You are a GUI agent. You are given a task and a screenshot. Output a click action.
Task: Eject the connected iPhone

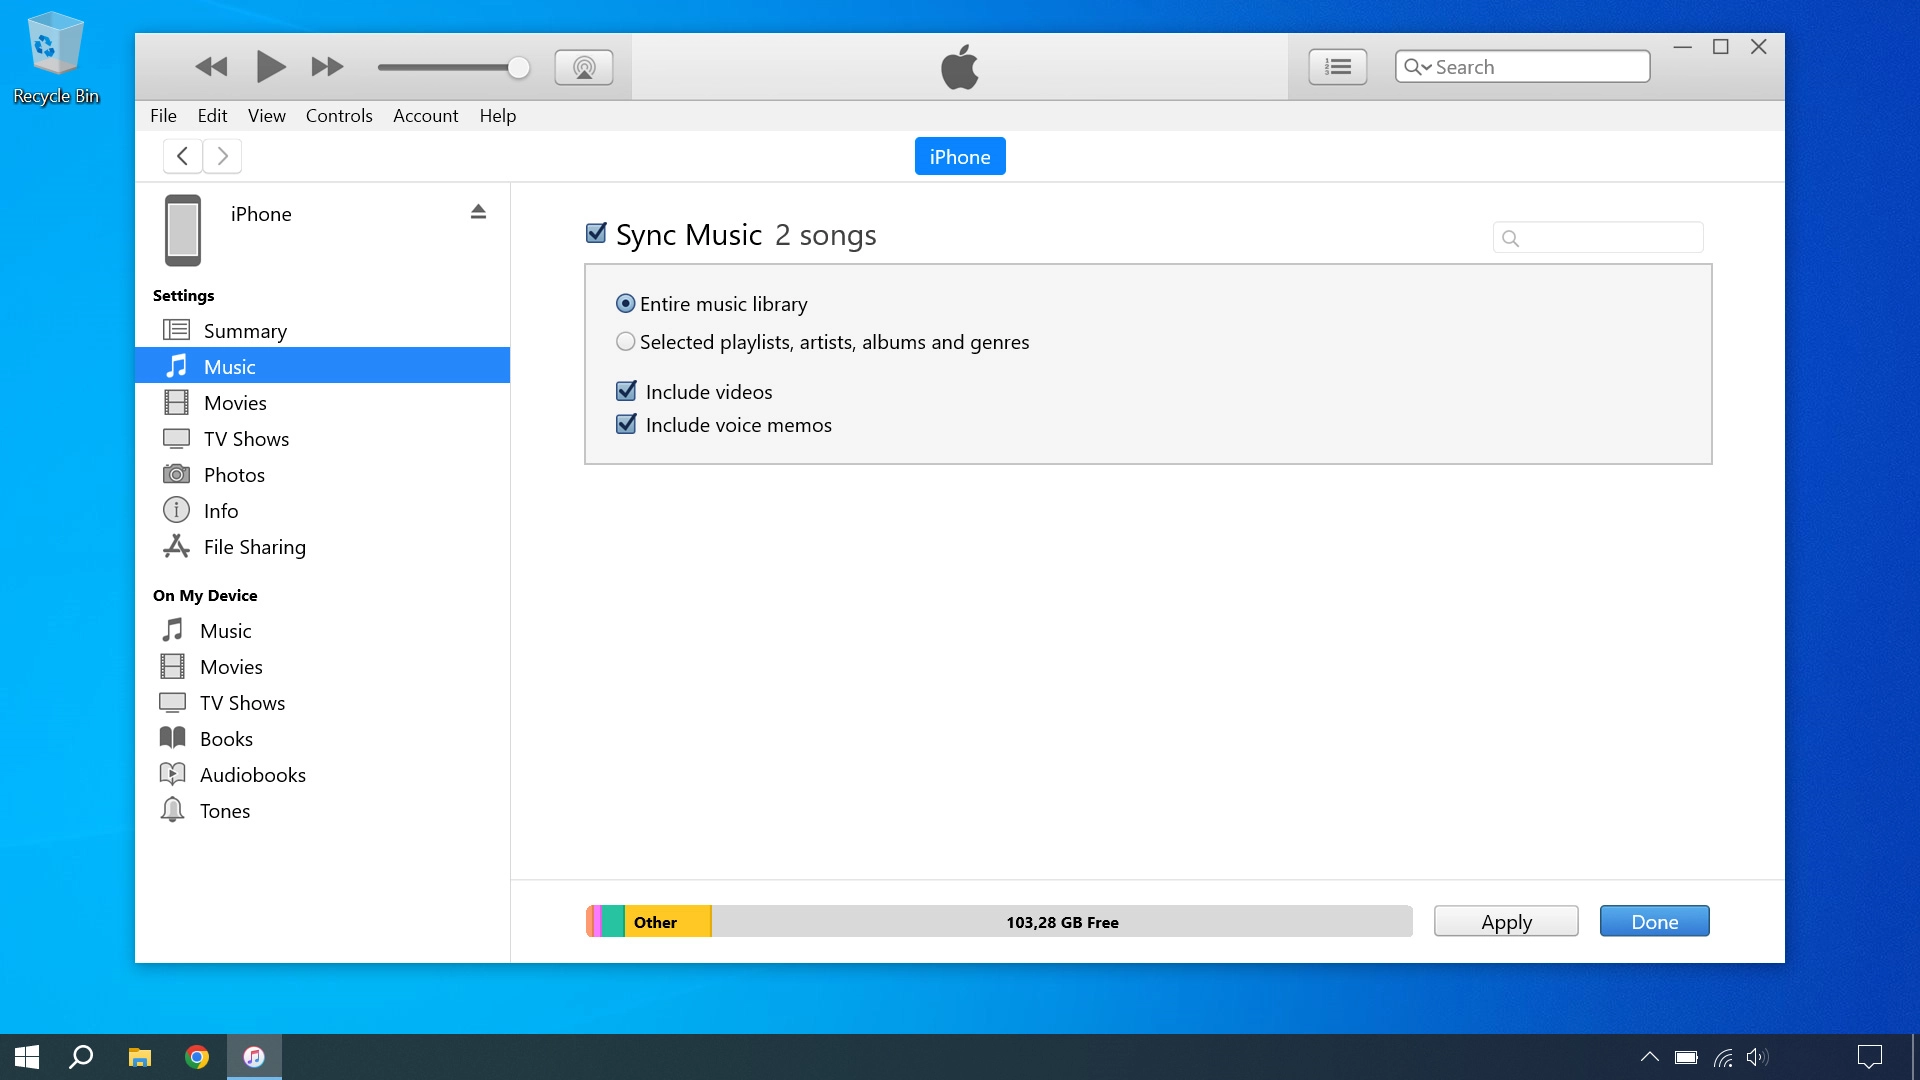(x=478, y=212)
